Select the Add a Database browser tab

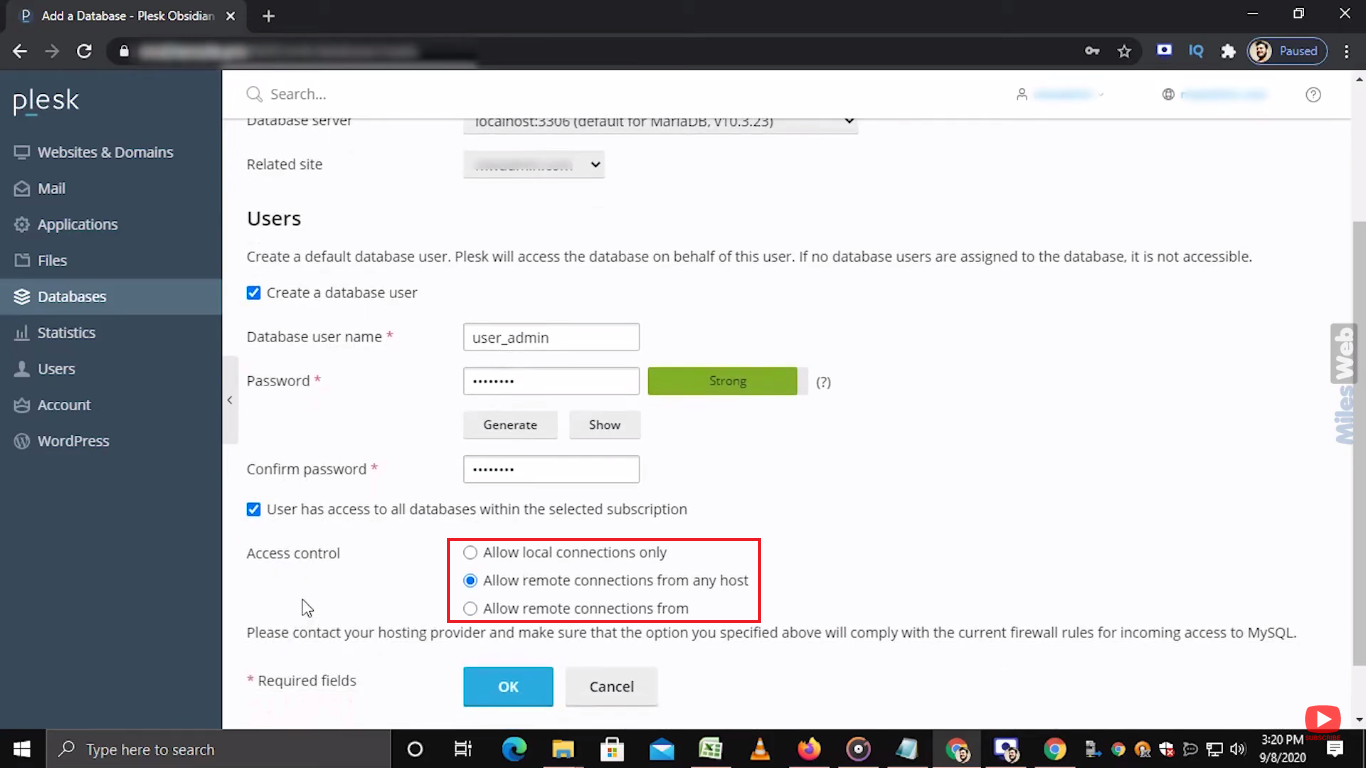128,16
